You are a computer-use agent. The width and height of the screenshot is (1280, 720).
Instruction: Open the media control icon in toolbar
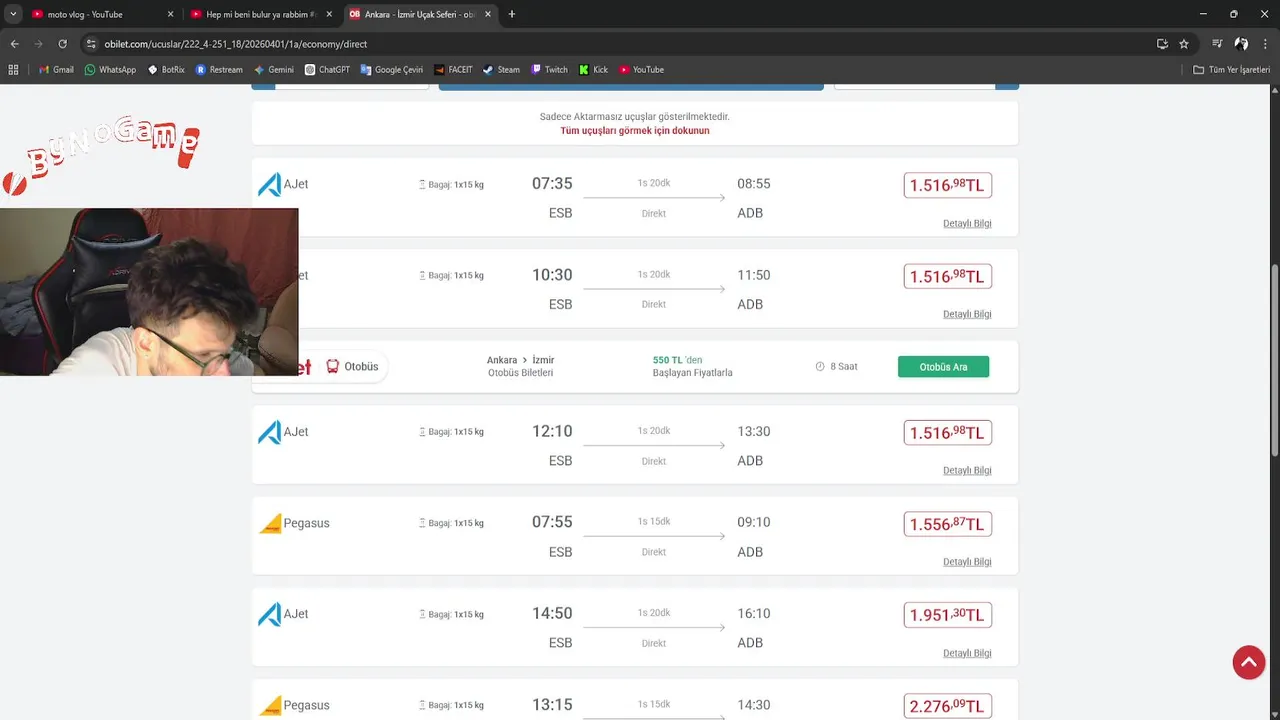tap(1217, 44)
